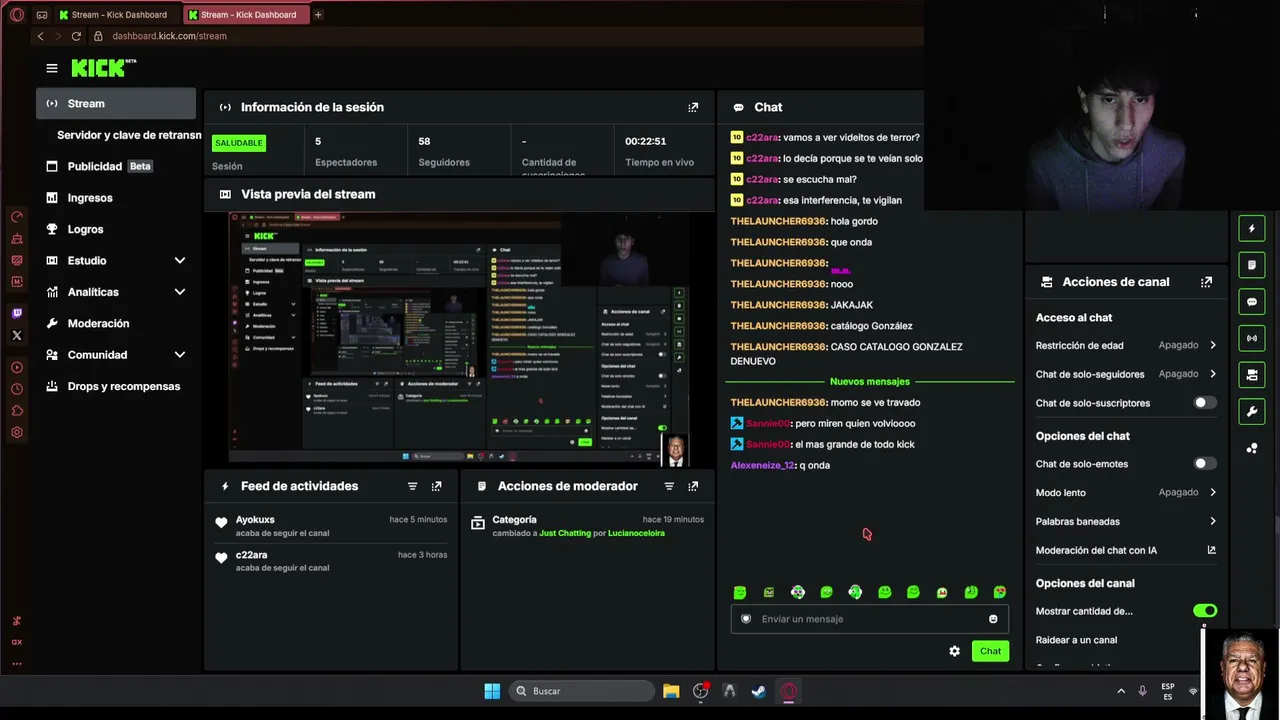
Task: Click the lightning bolt widget button in right rail
Action: pos(1251,229)
